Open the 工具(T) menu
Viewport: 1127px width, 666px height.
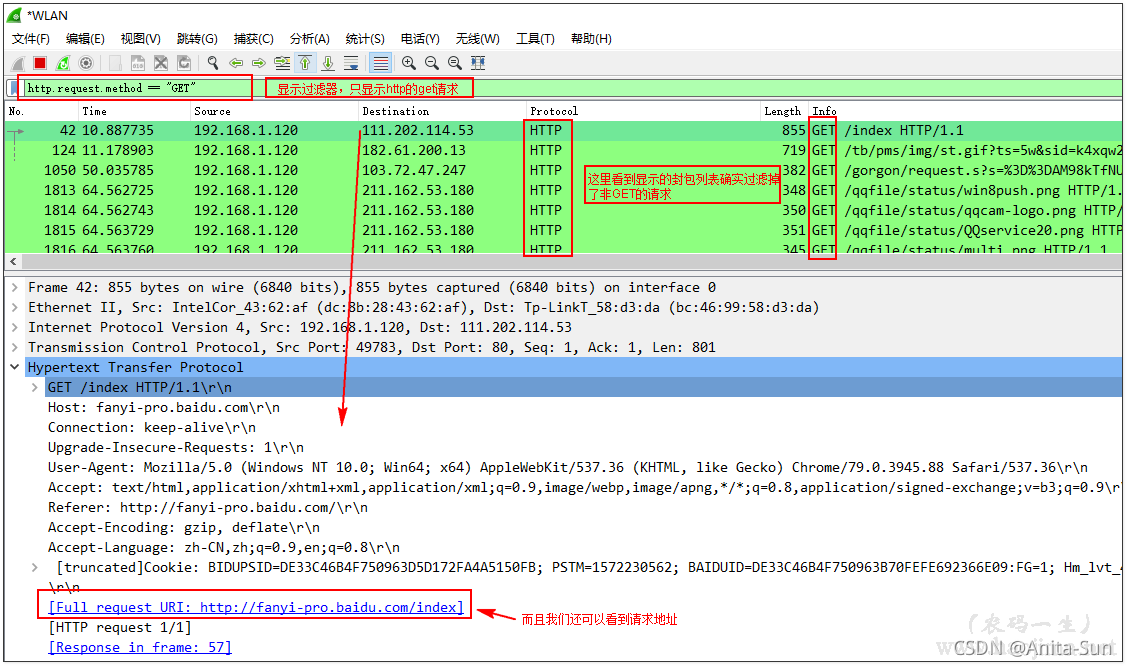[535, 39]
